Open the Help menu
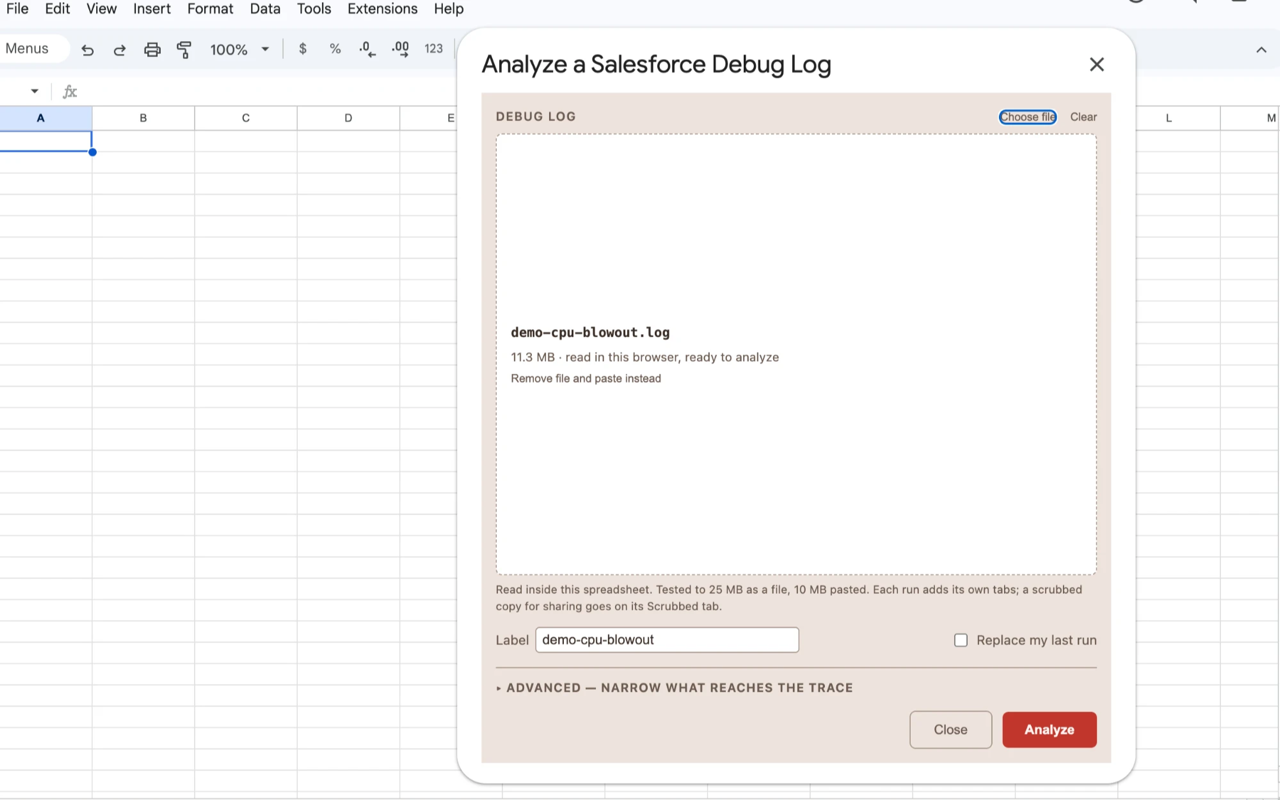This screenshot has height=800, width=1280. [449, 9]
